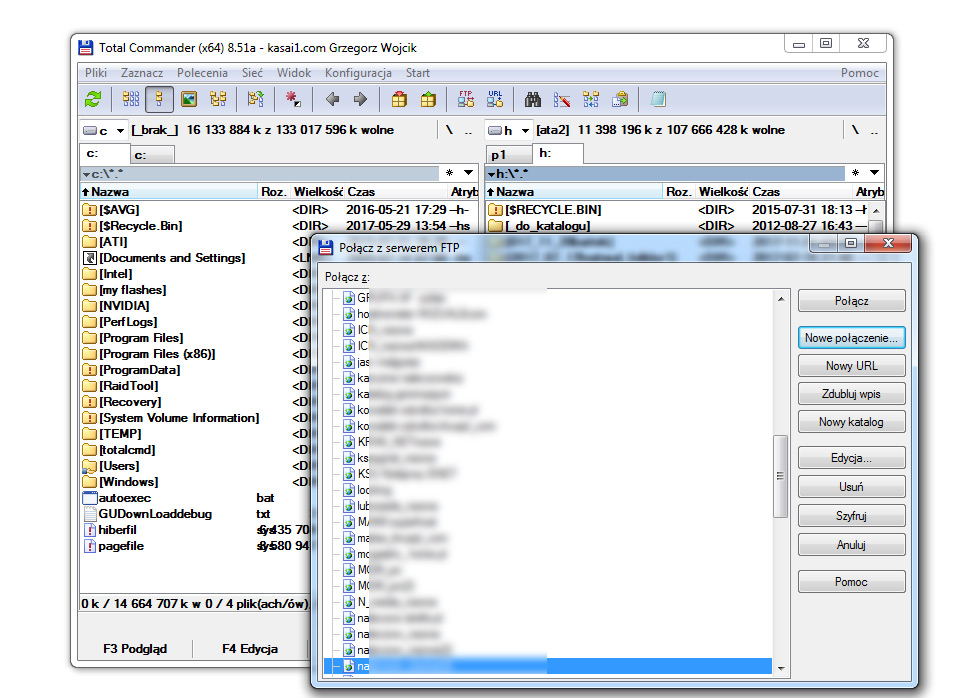This screenshot has height=698, width=960.
Task: Click the FTP list scrollbar thumb
Action: (x=781, y=476)
